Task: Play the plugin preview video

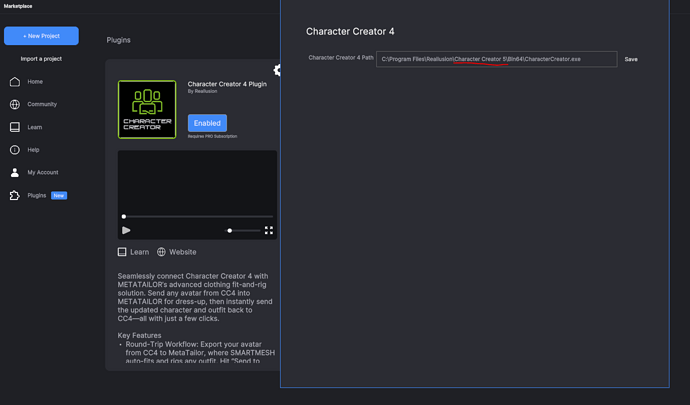Action: pos(126,230)
